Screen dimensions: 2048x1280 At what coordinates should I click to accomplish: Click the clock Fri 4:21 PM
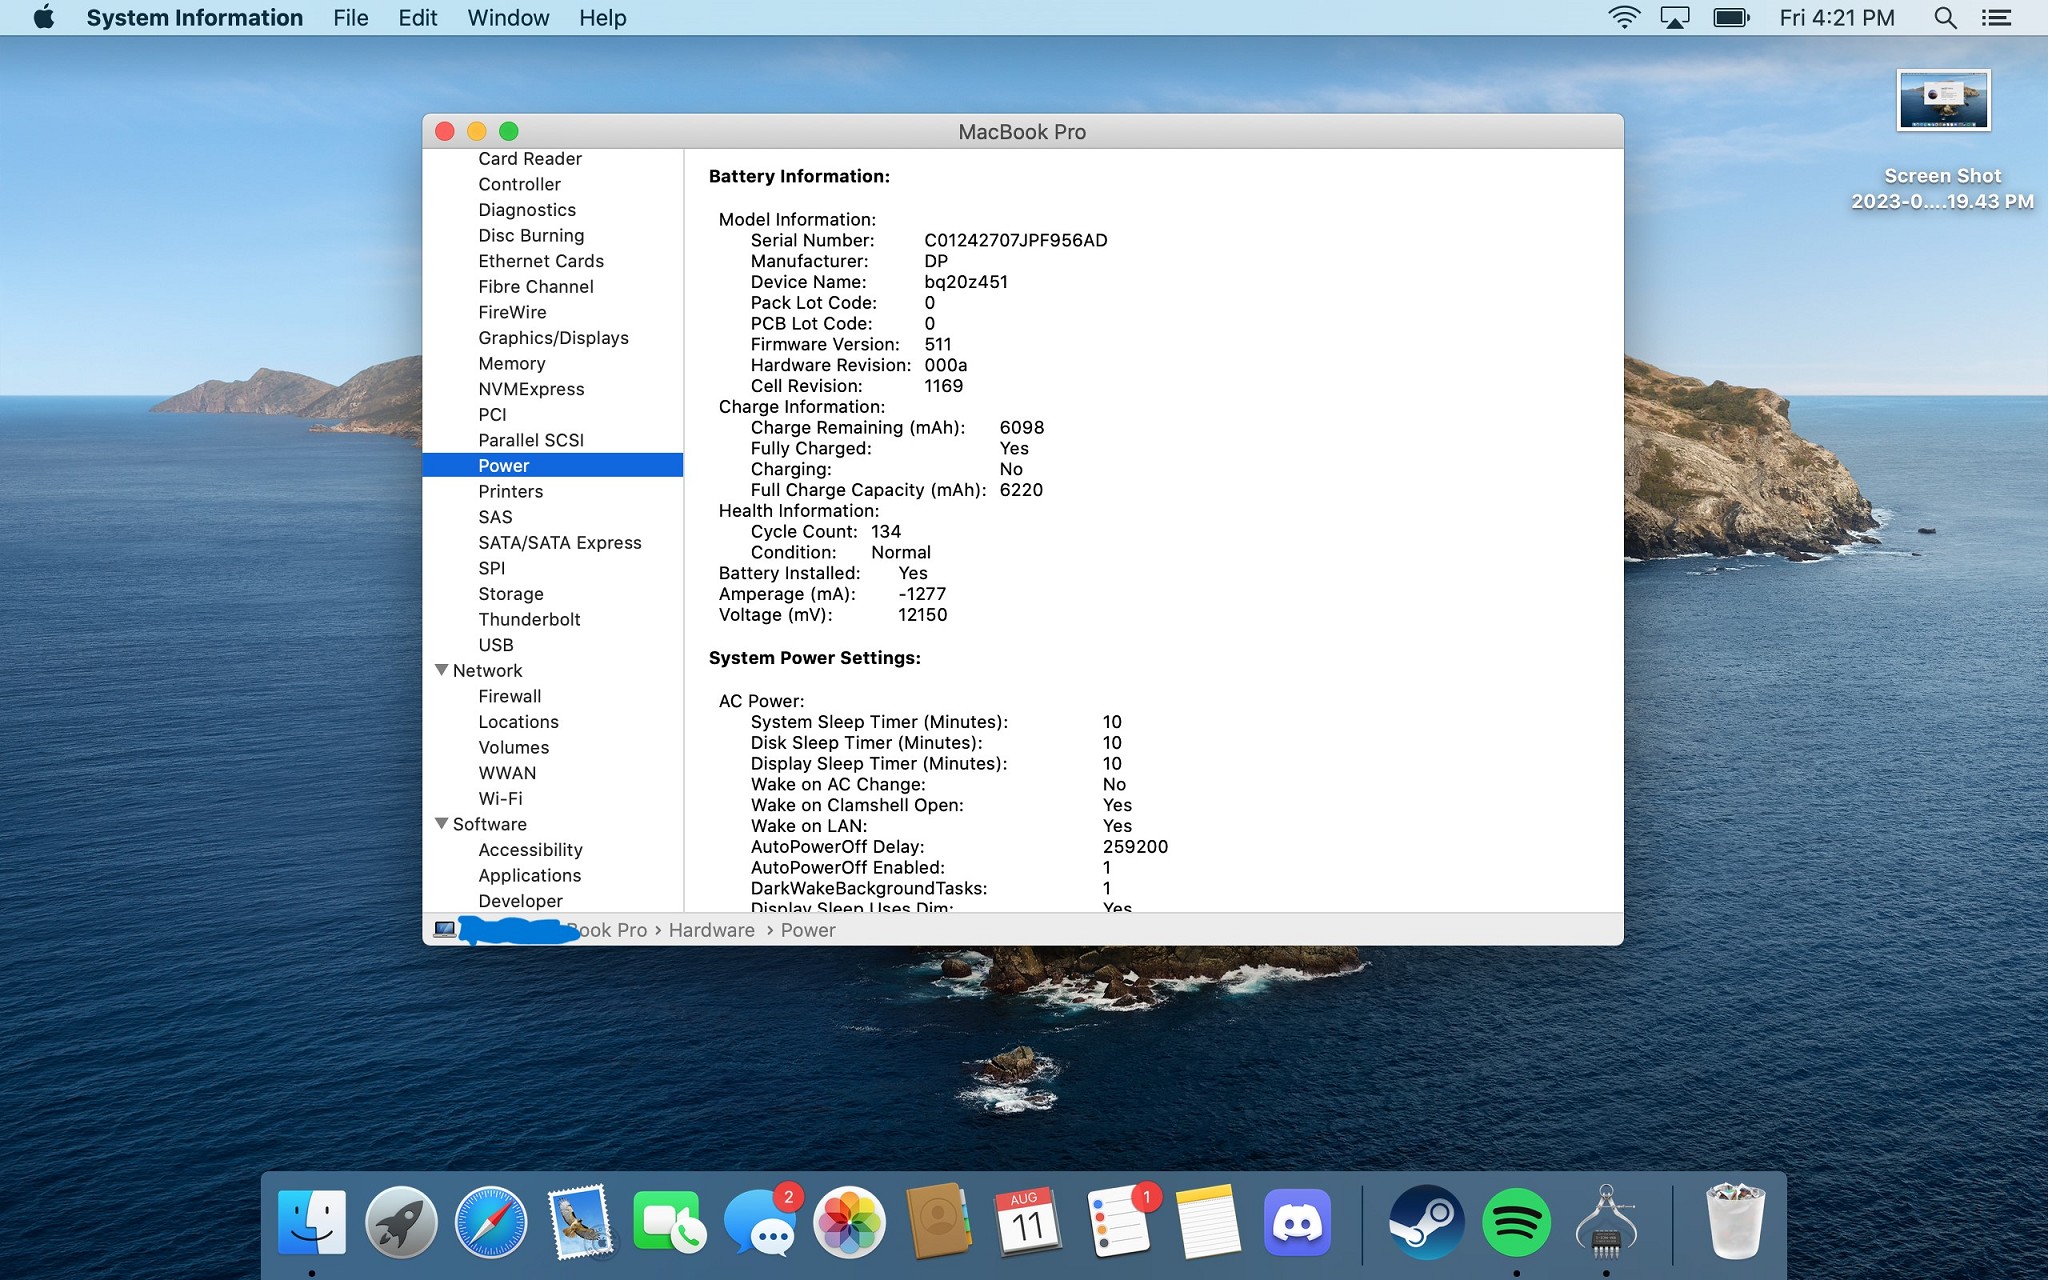pos(1837,18)
